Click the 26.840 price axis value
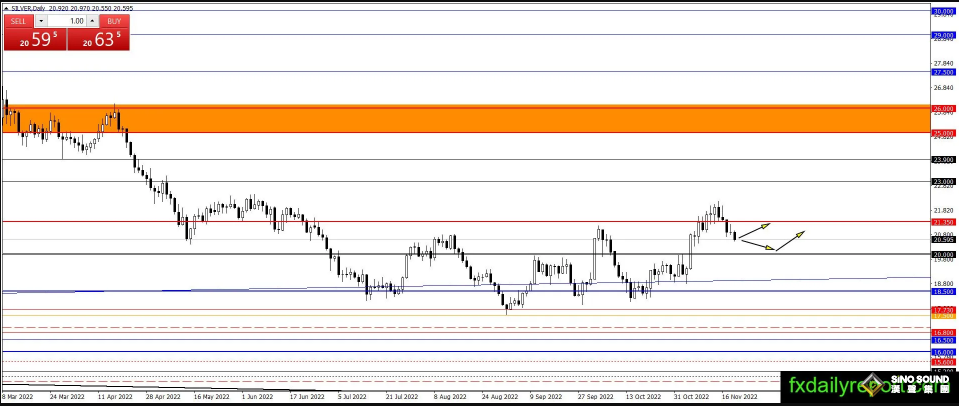 click(x=942, y=87)
